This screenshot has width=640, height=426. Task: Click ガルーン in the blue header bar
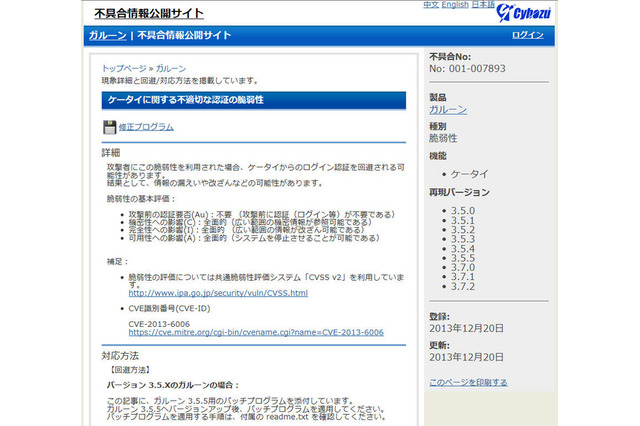(108, 36)
